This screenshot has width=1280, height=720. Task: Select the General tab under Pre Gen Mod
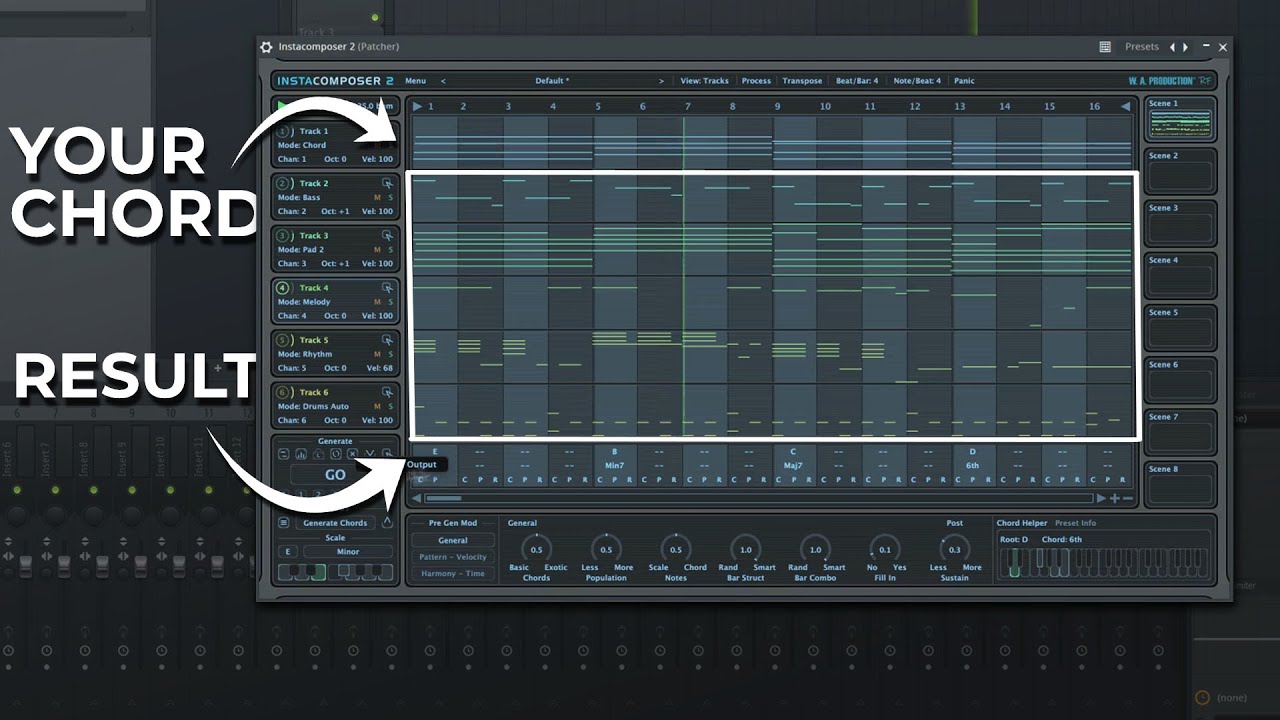click(453, 540)
